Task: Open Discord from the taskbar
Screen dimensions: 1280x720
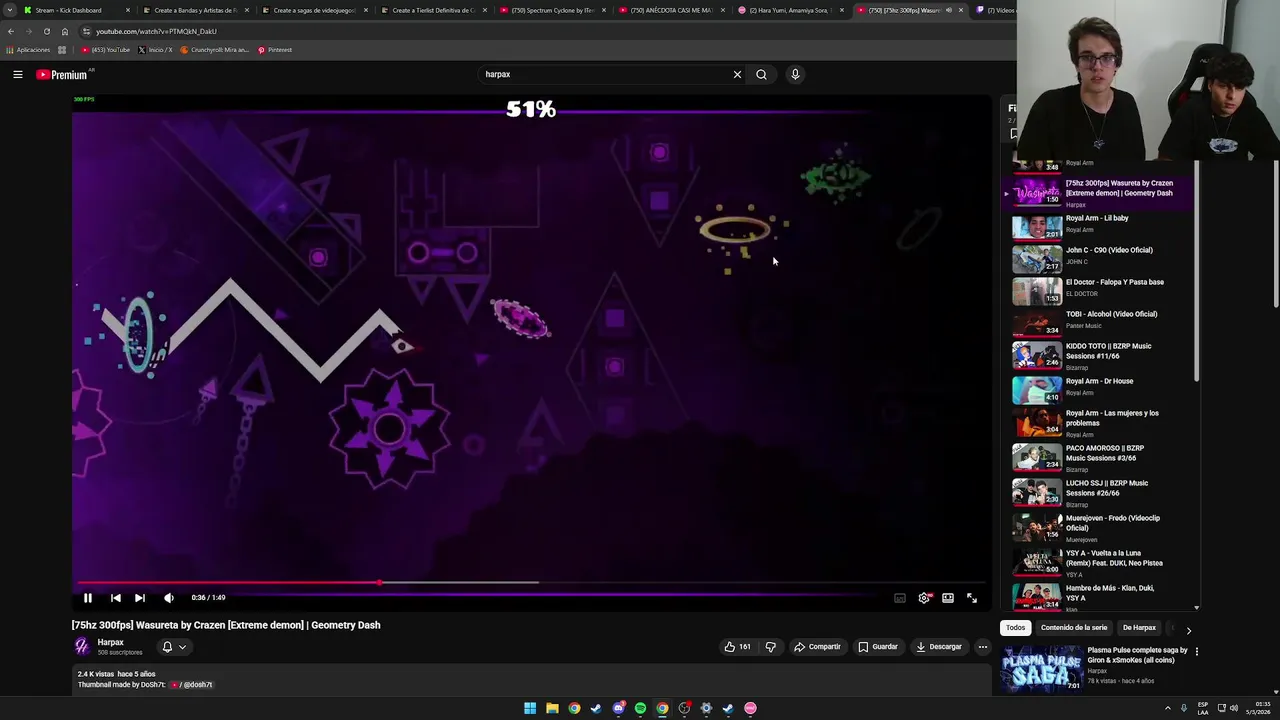Action: coord(618,708)
